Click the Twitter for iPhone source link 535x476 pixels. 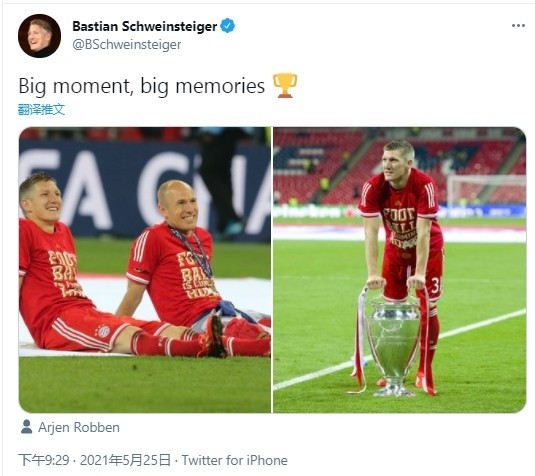click(x=234, y=460)
